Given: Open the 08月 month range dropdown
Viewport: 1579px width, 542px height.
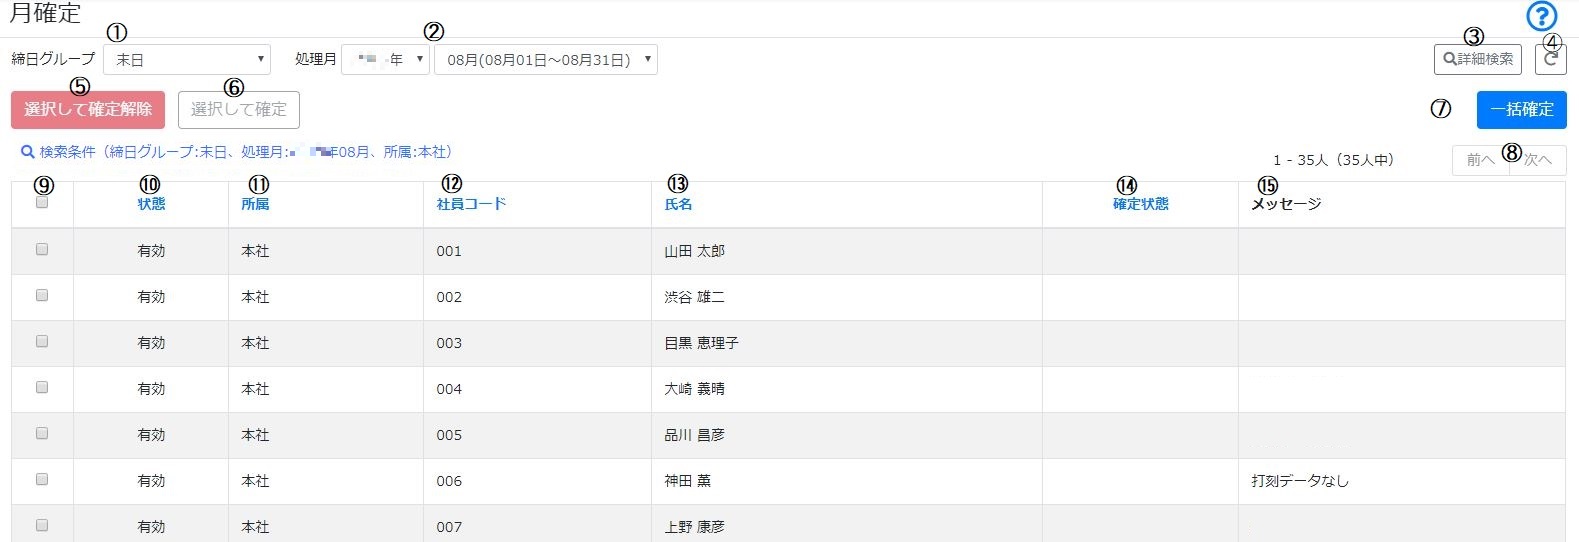Looking at the screenshot, I should point(546,60).
